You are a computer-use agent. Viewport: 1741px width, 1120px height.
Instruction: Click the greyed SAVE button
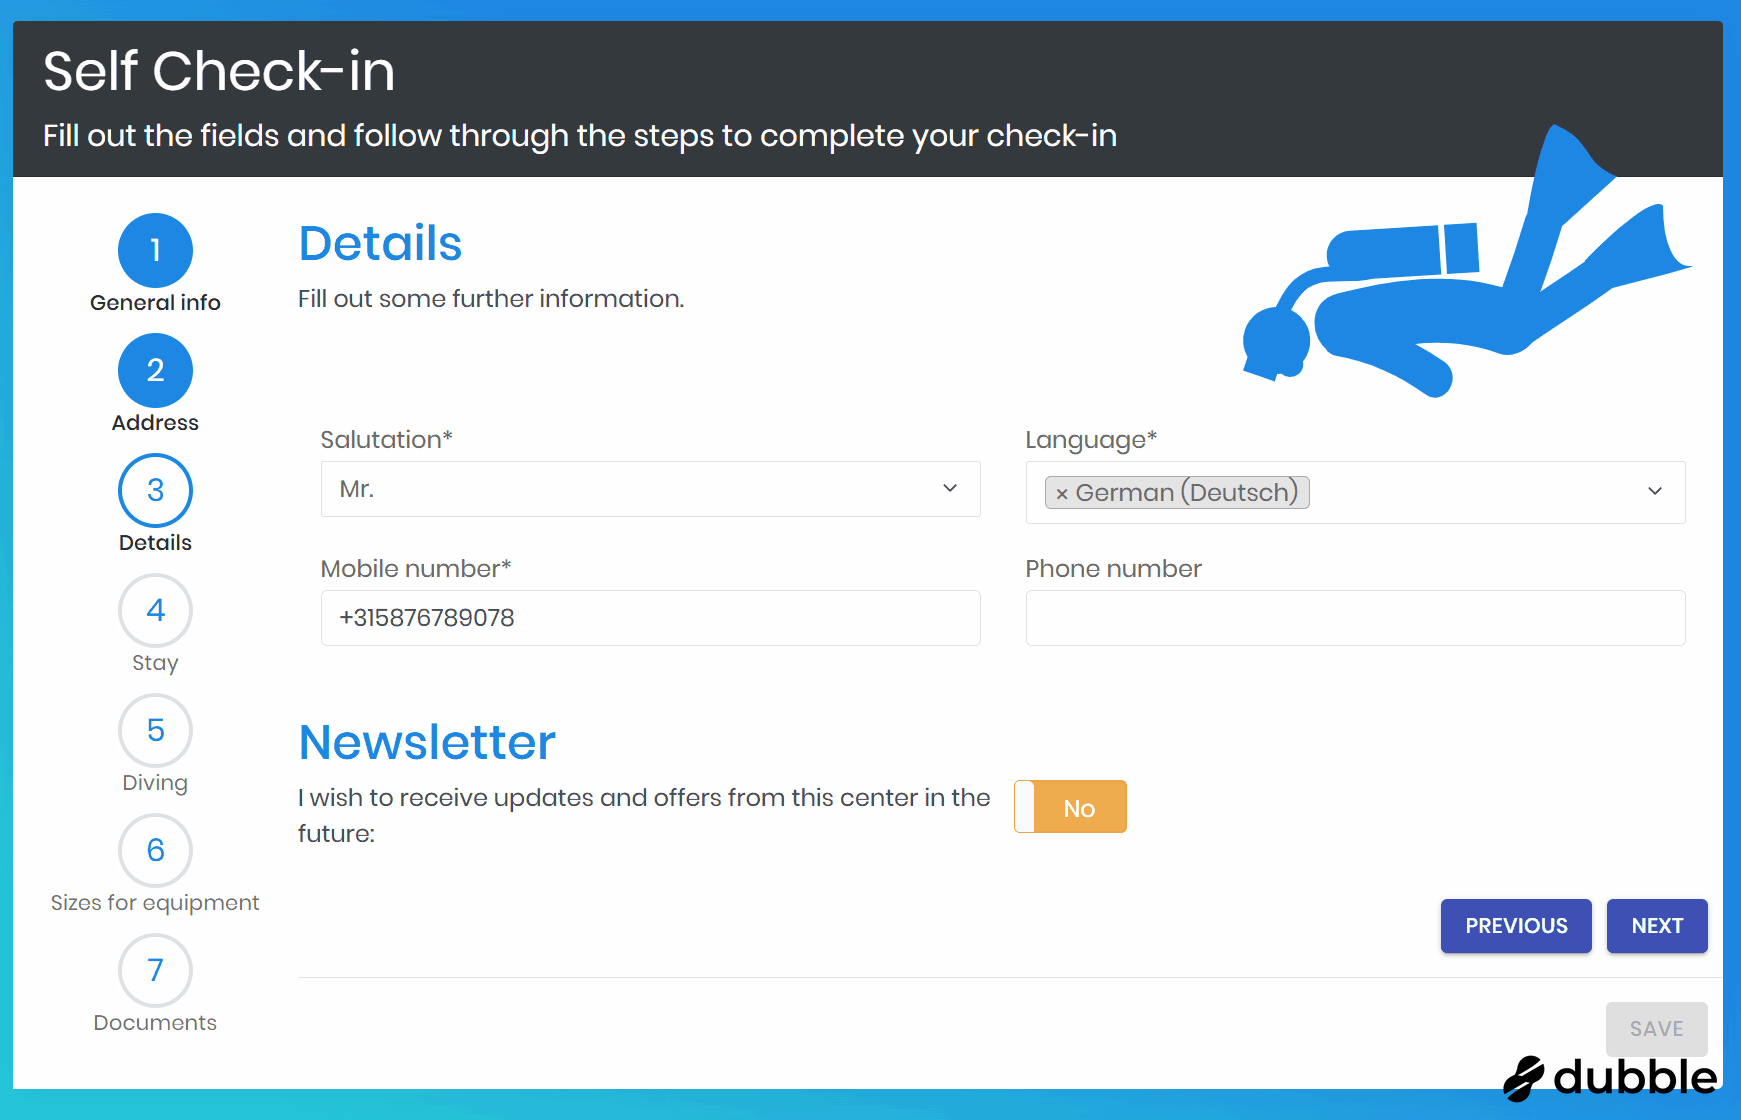click(x=1656, y=1029)
